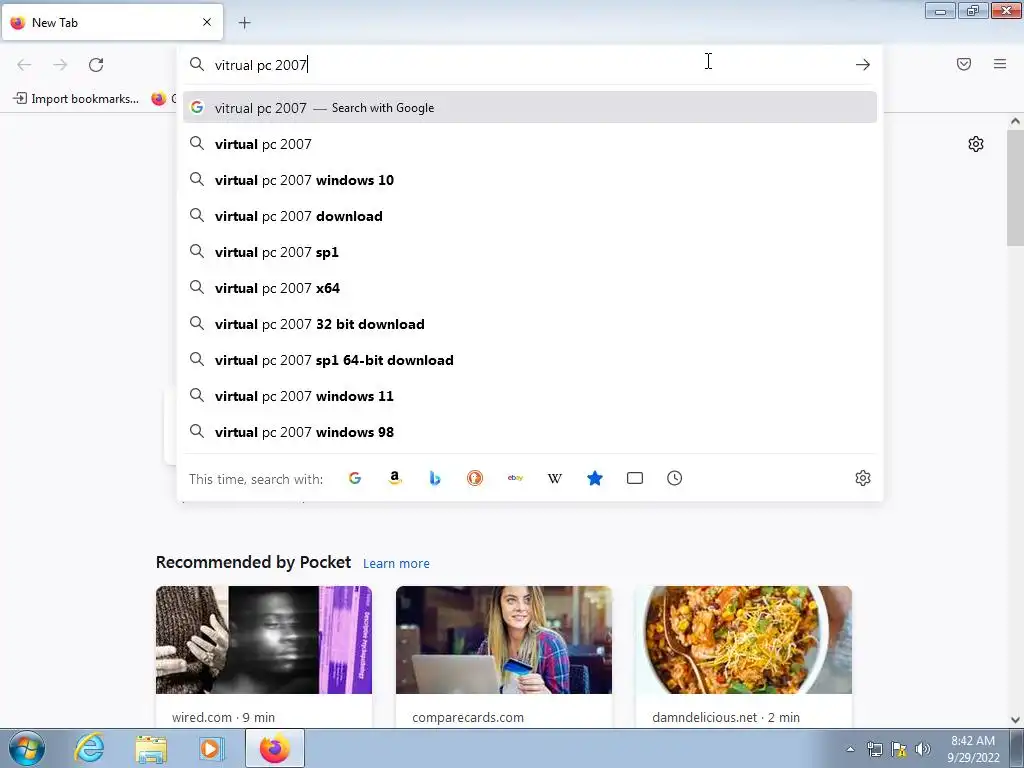This screenshot has width=1024, height=768.
Task: Open search settings gear in dropdown
Action: tap(863, 478)
